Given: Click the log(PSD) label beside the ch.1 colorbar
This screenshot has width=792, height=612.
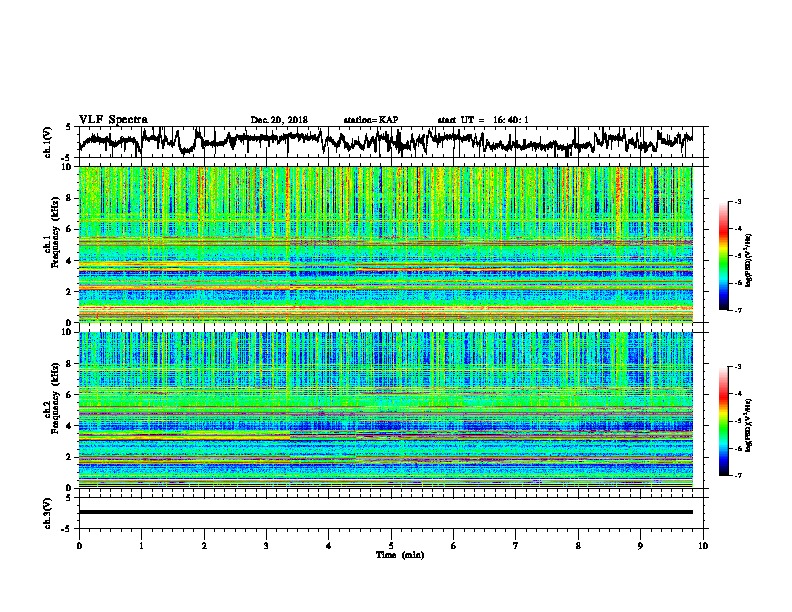Looking at the screenshot, I should tap(749, 260).
